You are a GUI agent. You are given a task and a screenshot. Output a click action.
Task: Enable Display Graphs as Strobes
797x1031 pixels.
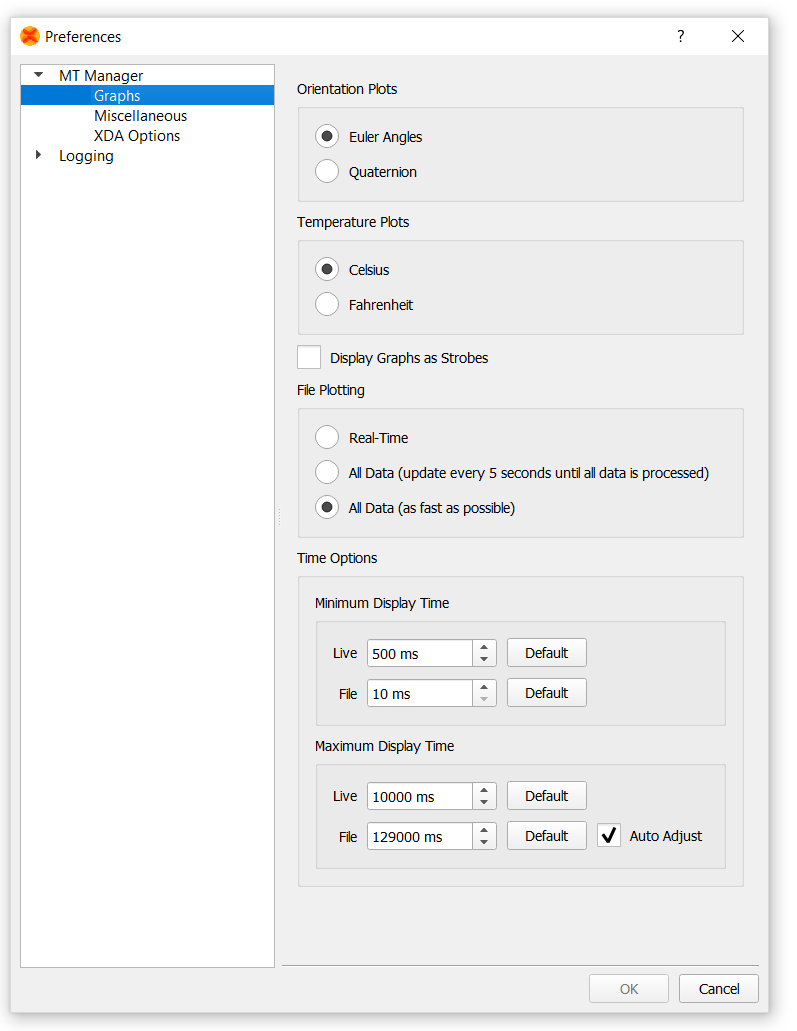pos(308,357)
